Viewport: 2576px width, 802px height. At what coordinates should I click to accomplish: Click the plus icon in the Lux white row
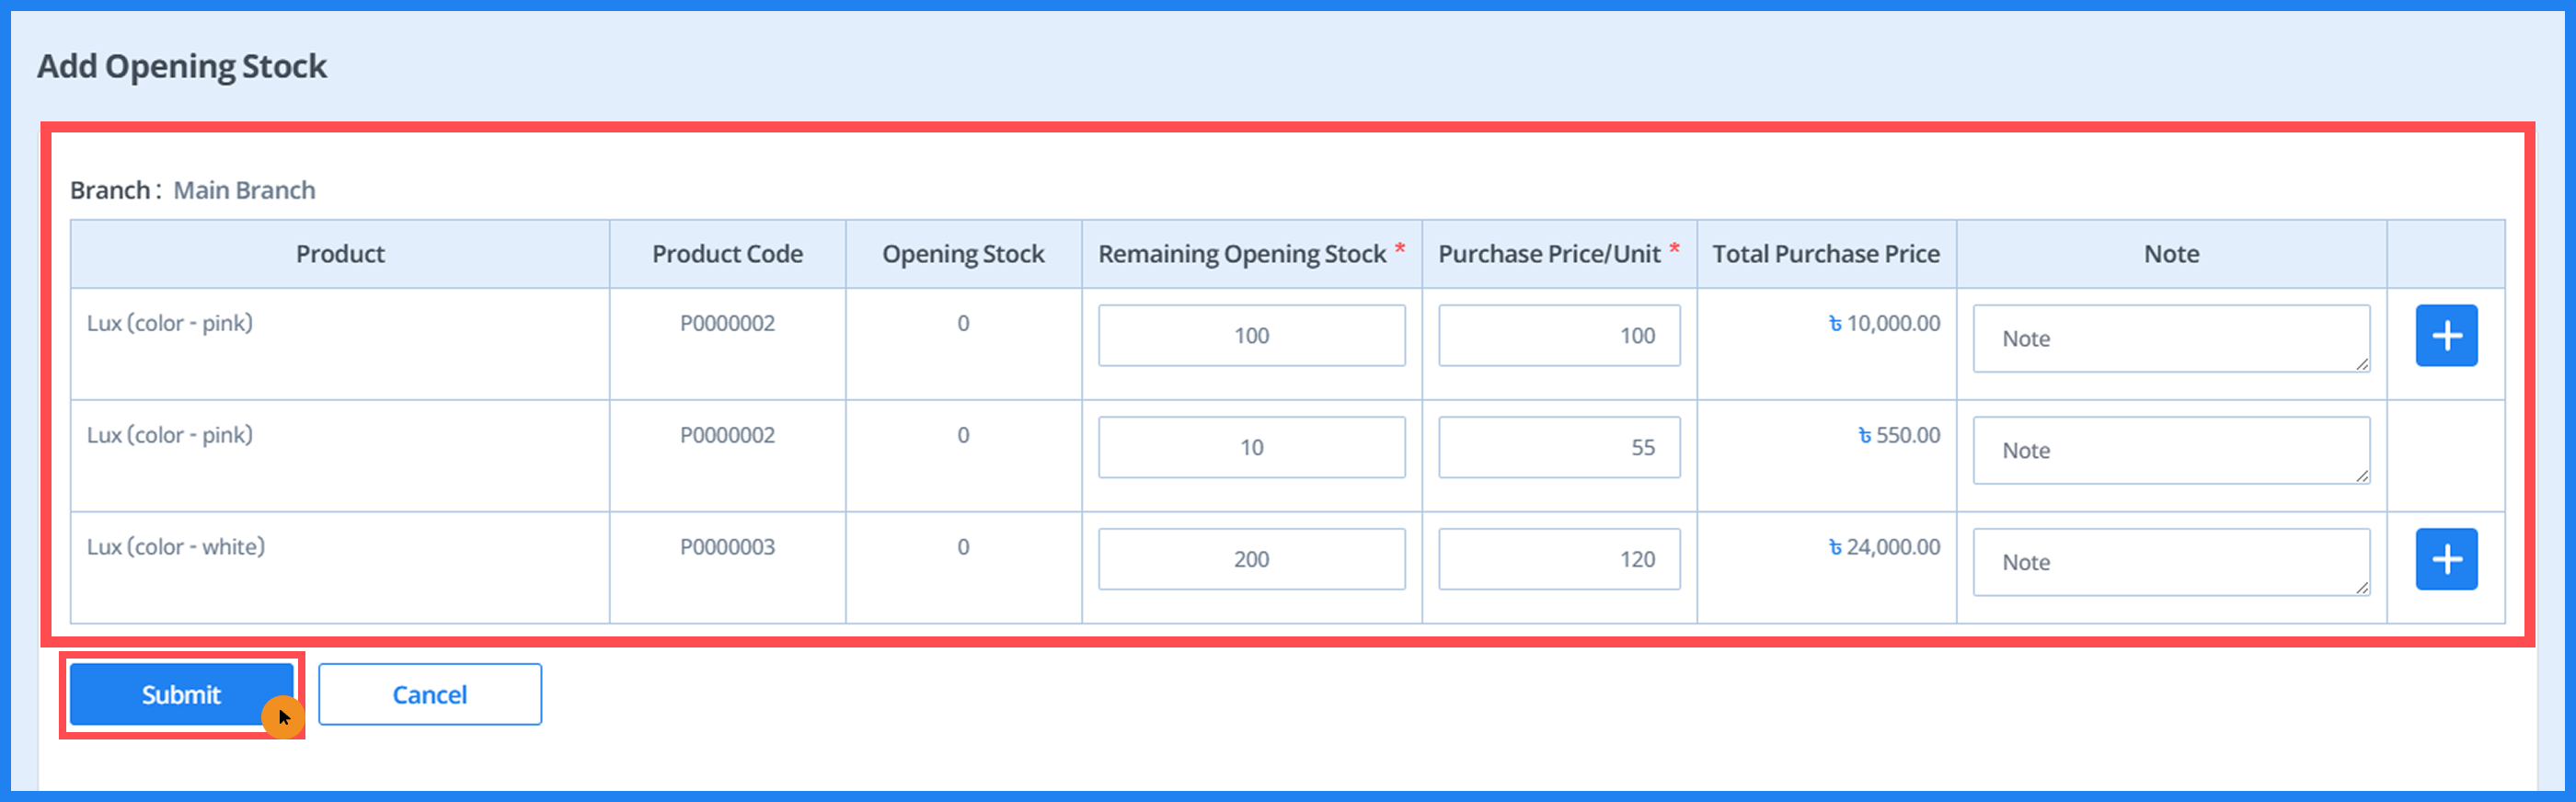[x=2445, y=559]
